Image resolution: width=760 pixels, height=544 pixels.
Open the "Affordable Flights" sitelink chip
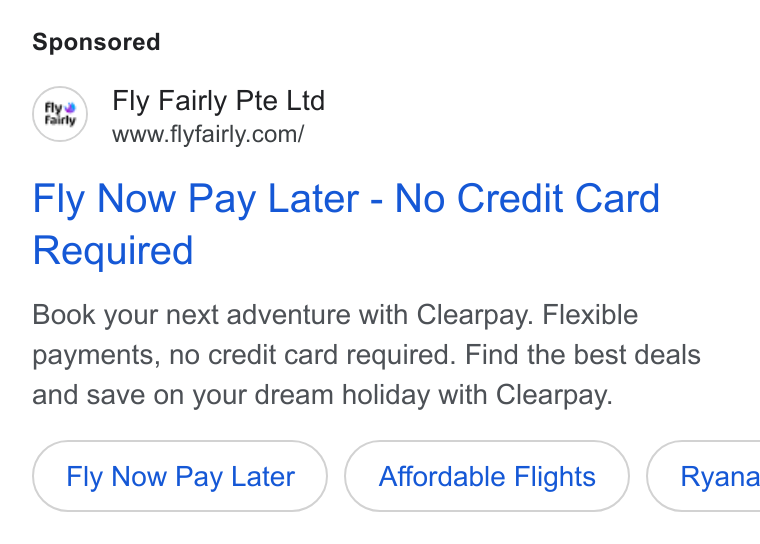pos(487,476)
